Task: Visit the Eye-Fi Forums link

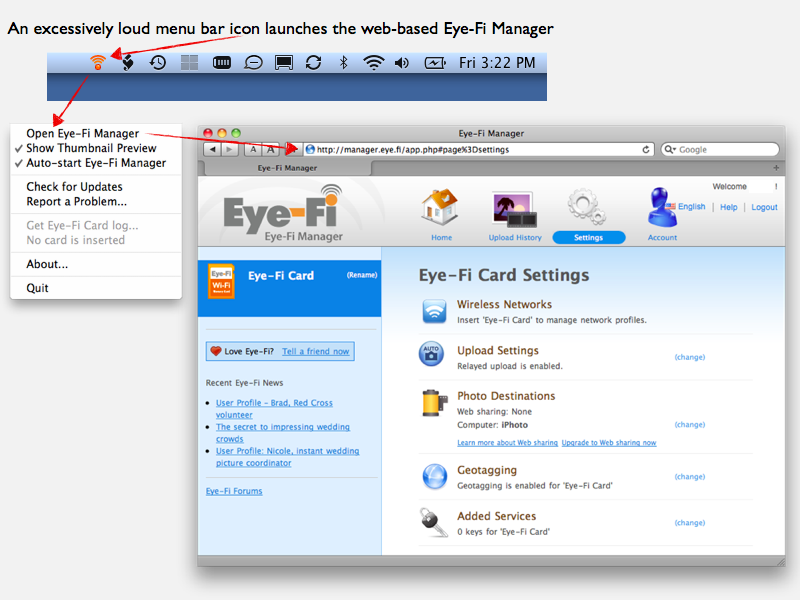Action: click(x=234, y=491)
